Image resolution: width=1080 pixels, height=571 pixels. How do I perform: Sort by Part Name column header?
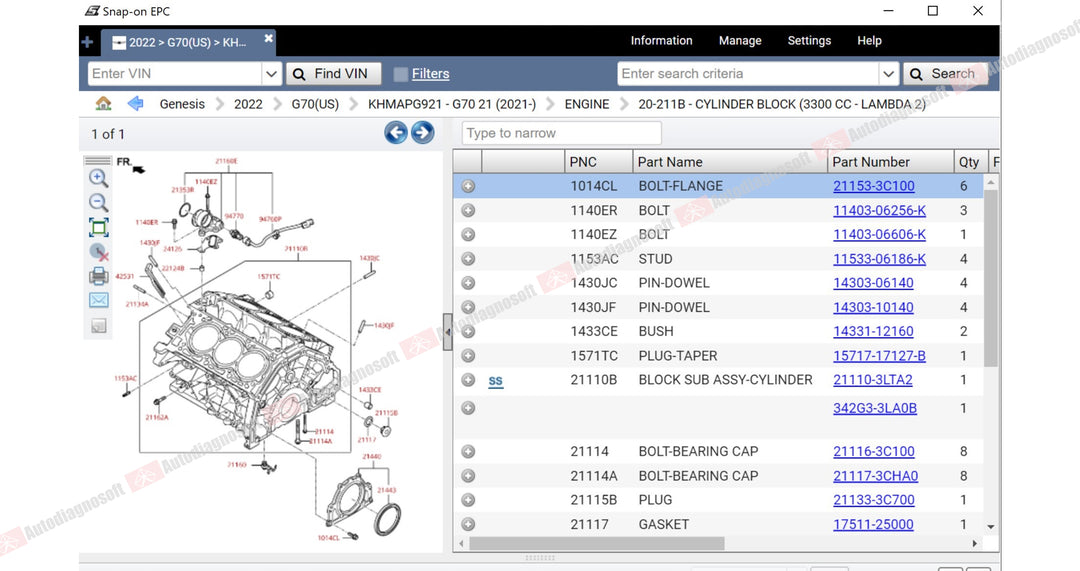pyautogui.click(x=729, y=162)
